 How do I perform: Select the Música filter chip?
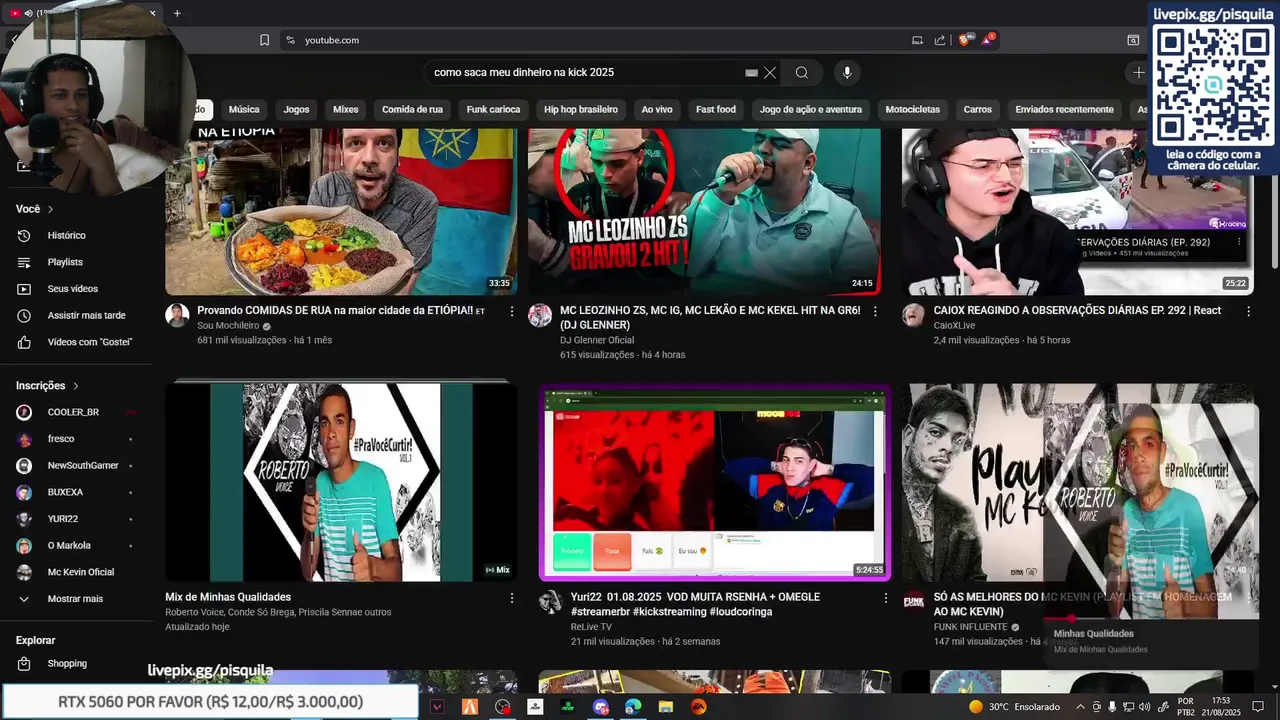244,109
